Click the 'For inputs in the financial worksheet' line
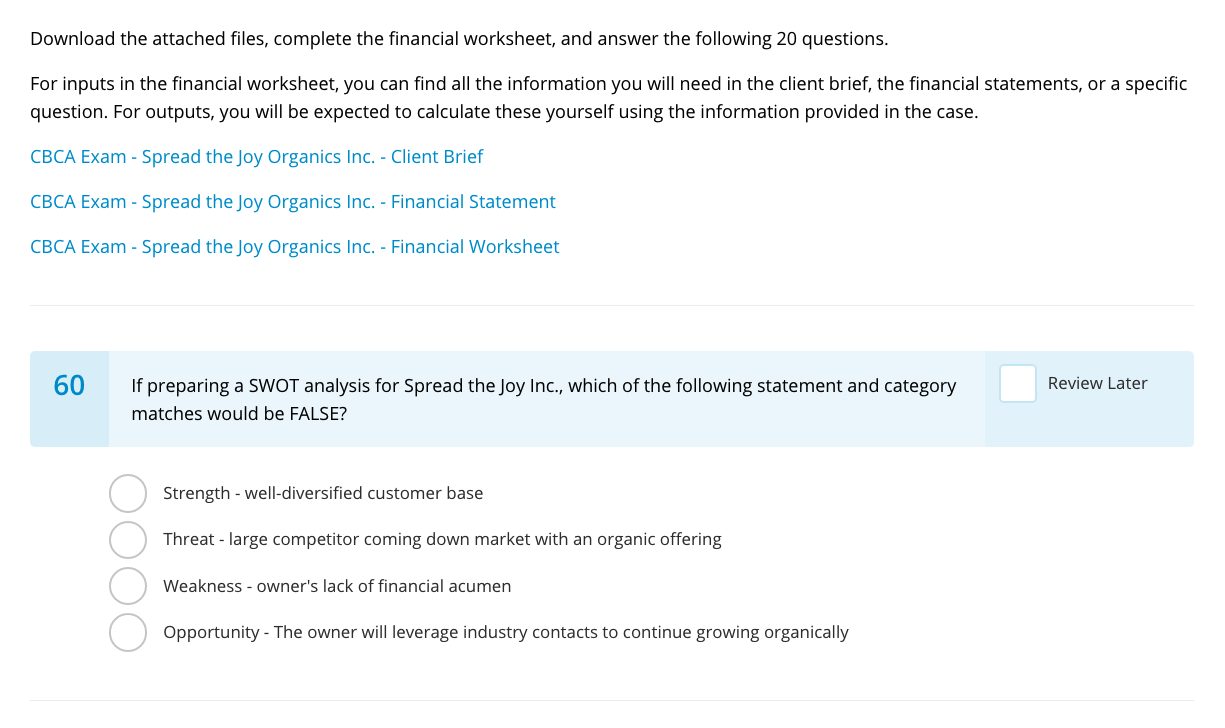This screenshot has width=1225, height=728. point(608,84)
